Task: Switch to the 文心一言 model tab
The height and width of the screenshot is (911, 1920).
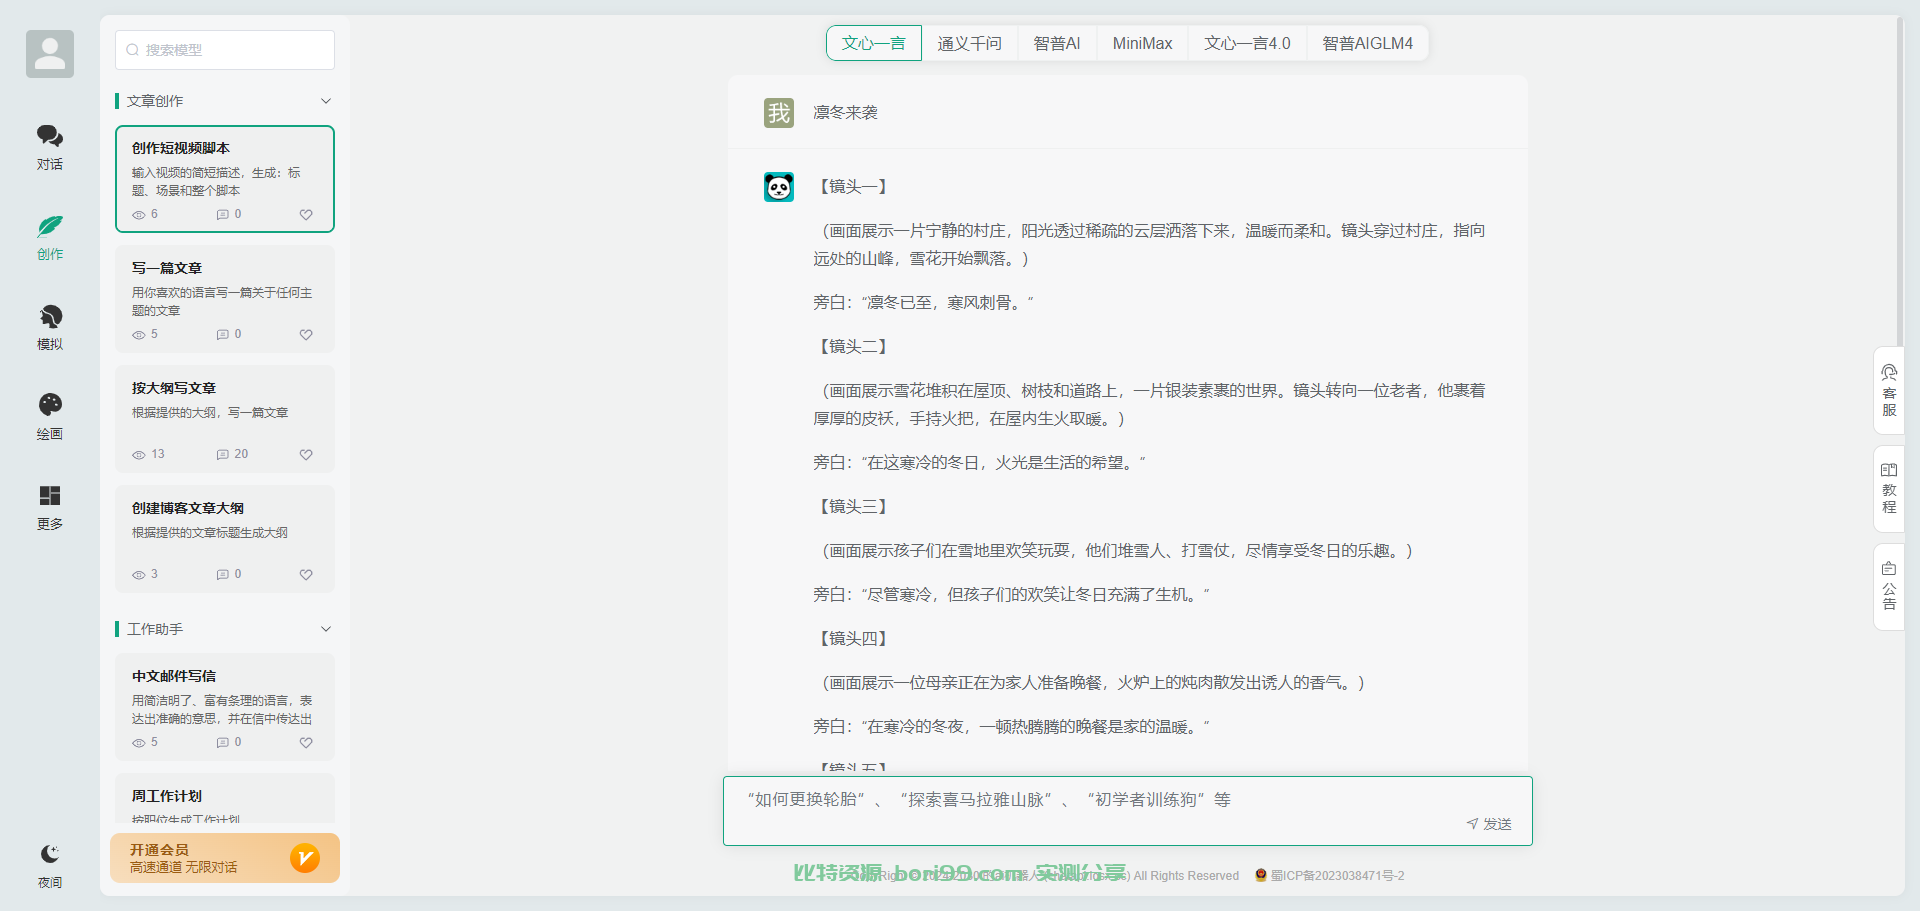Action: click(x=874, y=43)
